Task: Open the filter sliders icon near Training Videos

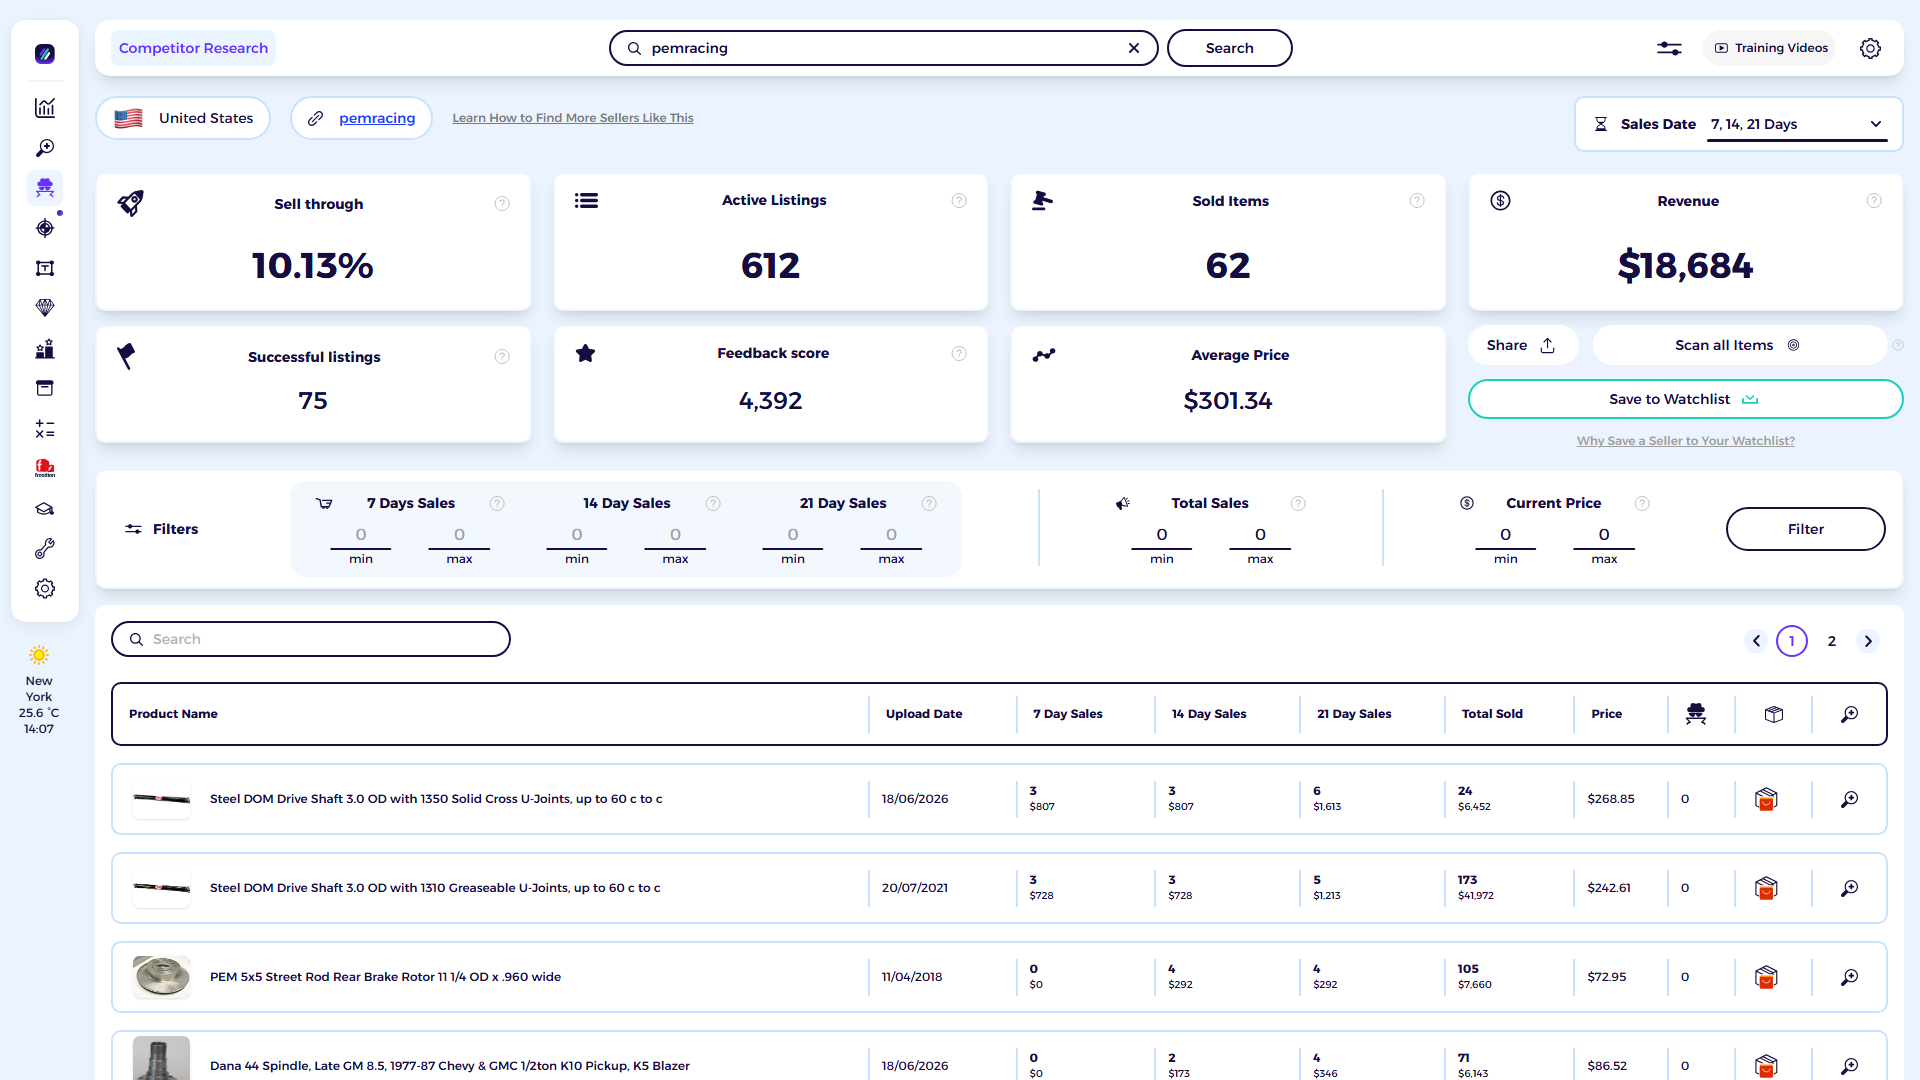Action: coord(1669,48)
